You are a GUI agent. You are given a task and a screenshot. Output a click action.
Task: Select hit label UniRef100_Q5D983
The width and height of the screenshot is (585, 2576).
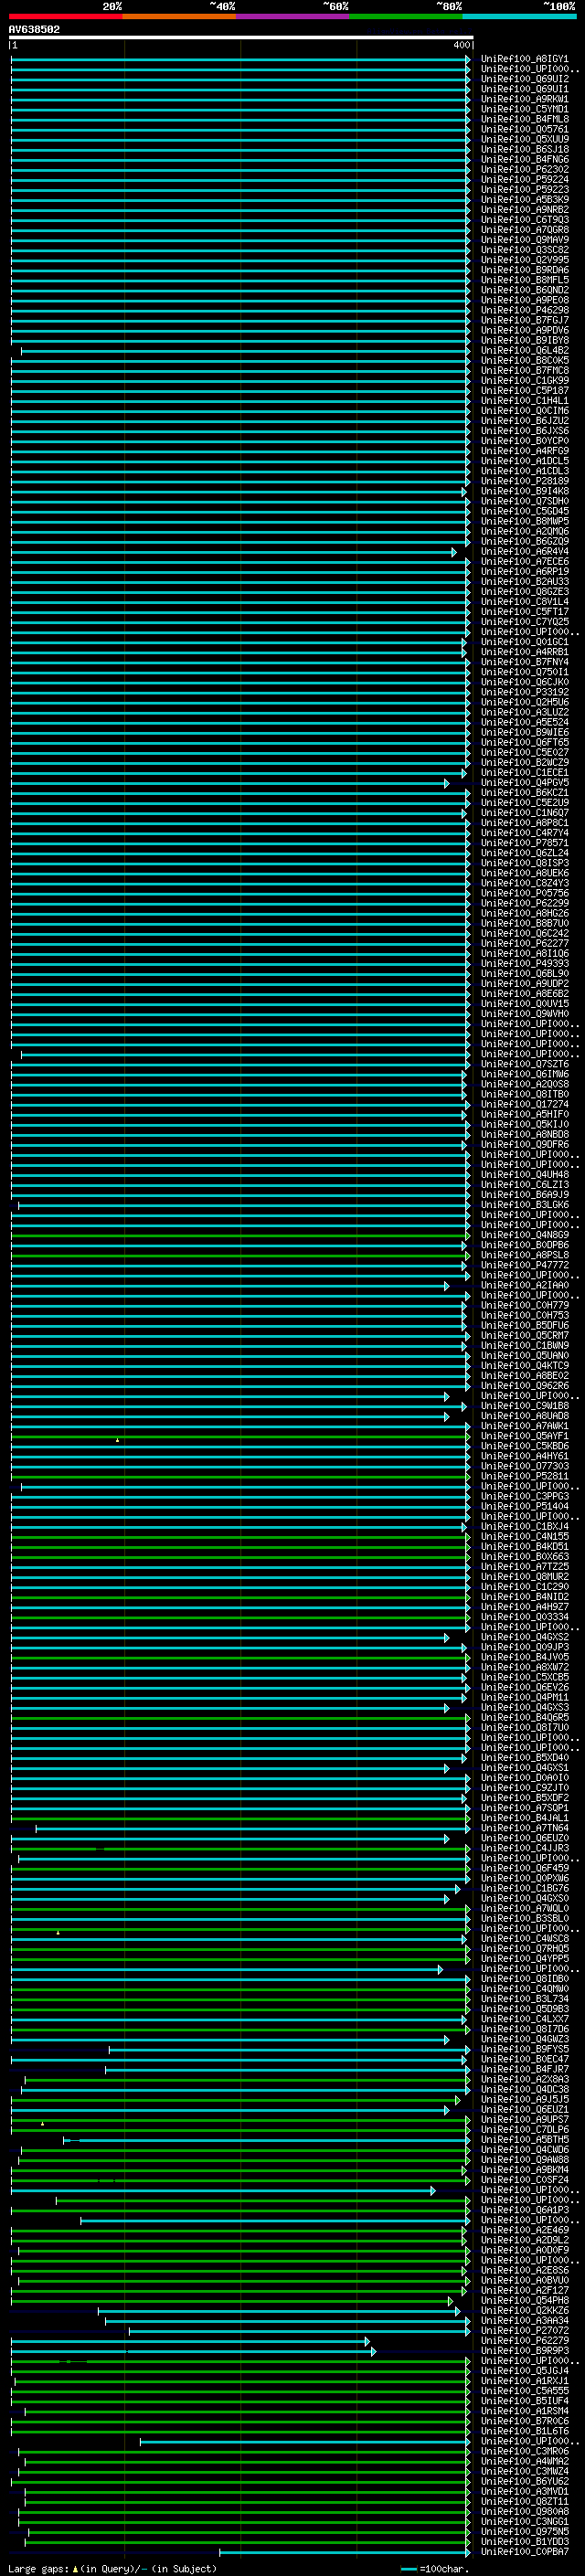[524, 2010]
